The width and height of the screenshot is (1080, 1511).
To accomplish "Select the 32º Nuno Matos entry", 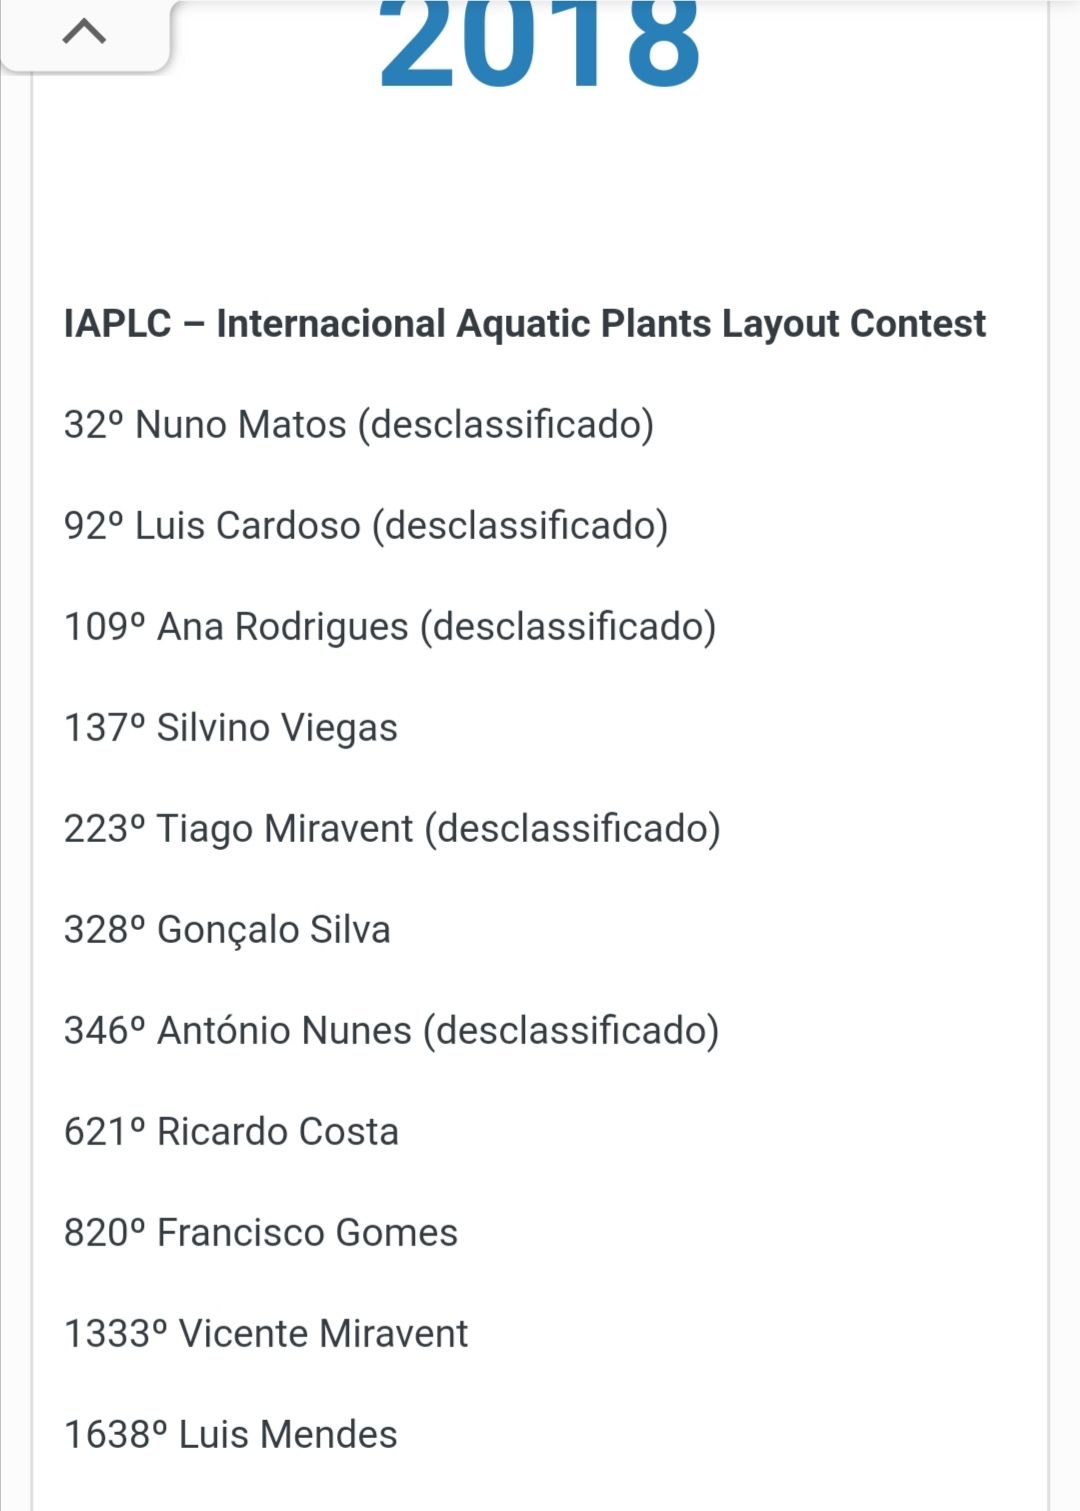I will pyautogui.click(x=359, y=425).
